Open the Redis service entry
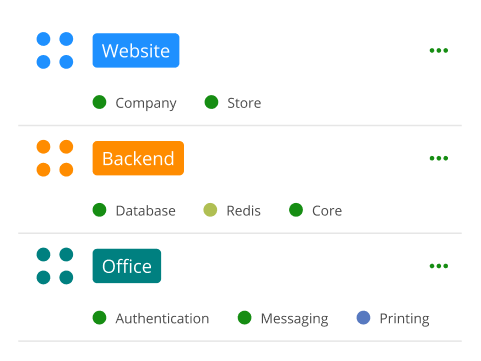 (232, 210)
